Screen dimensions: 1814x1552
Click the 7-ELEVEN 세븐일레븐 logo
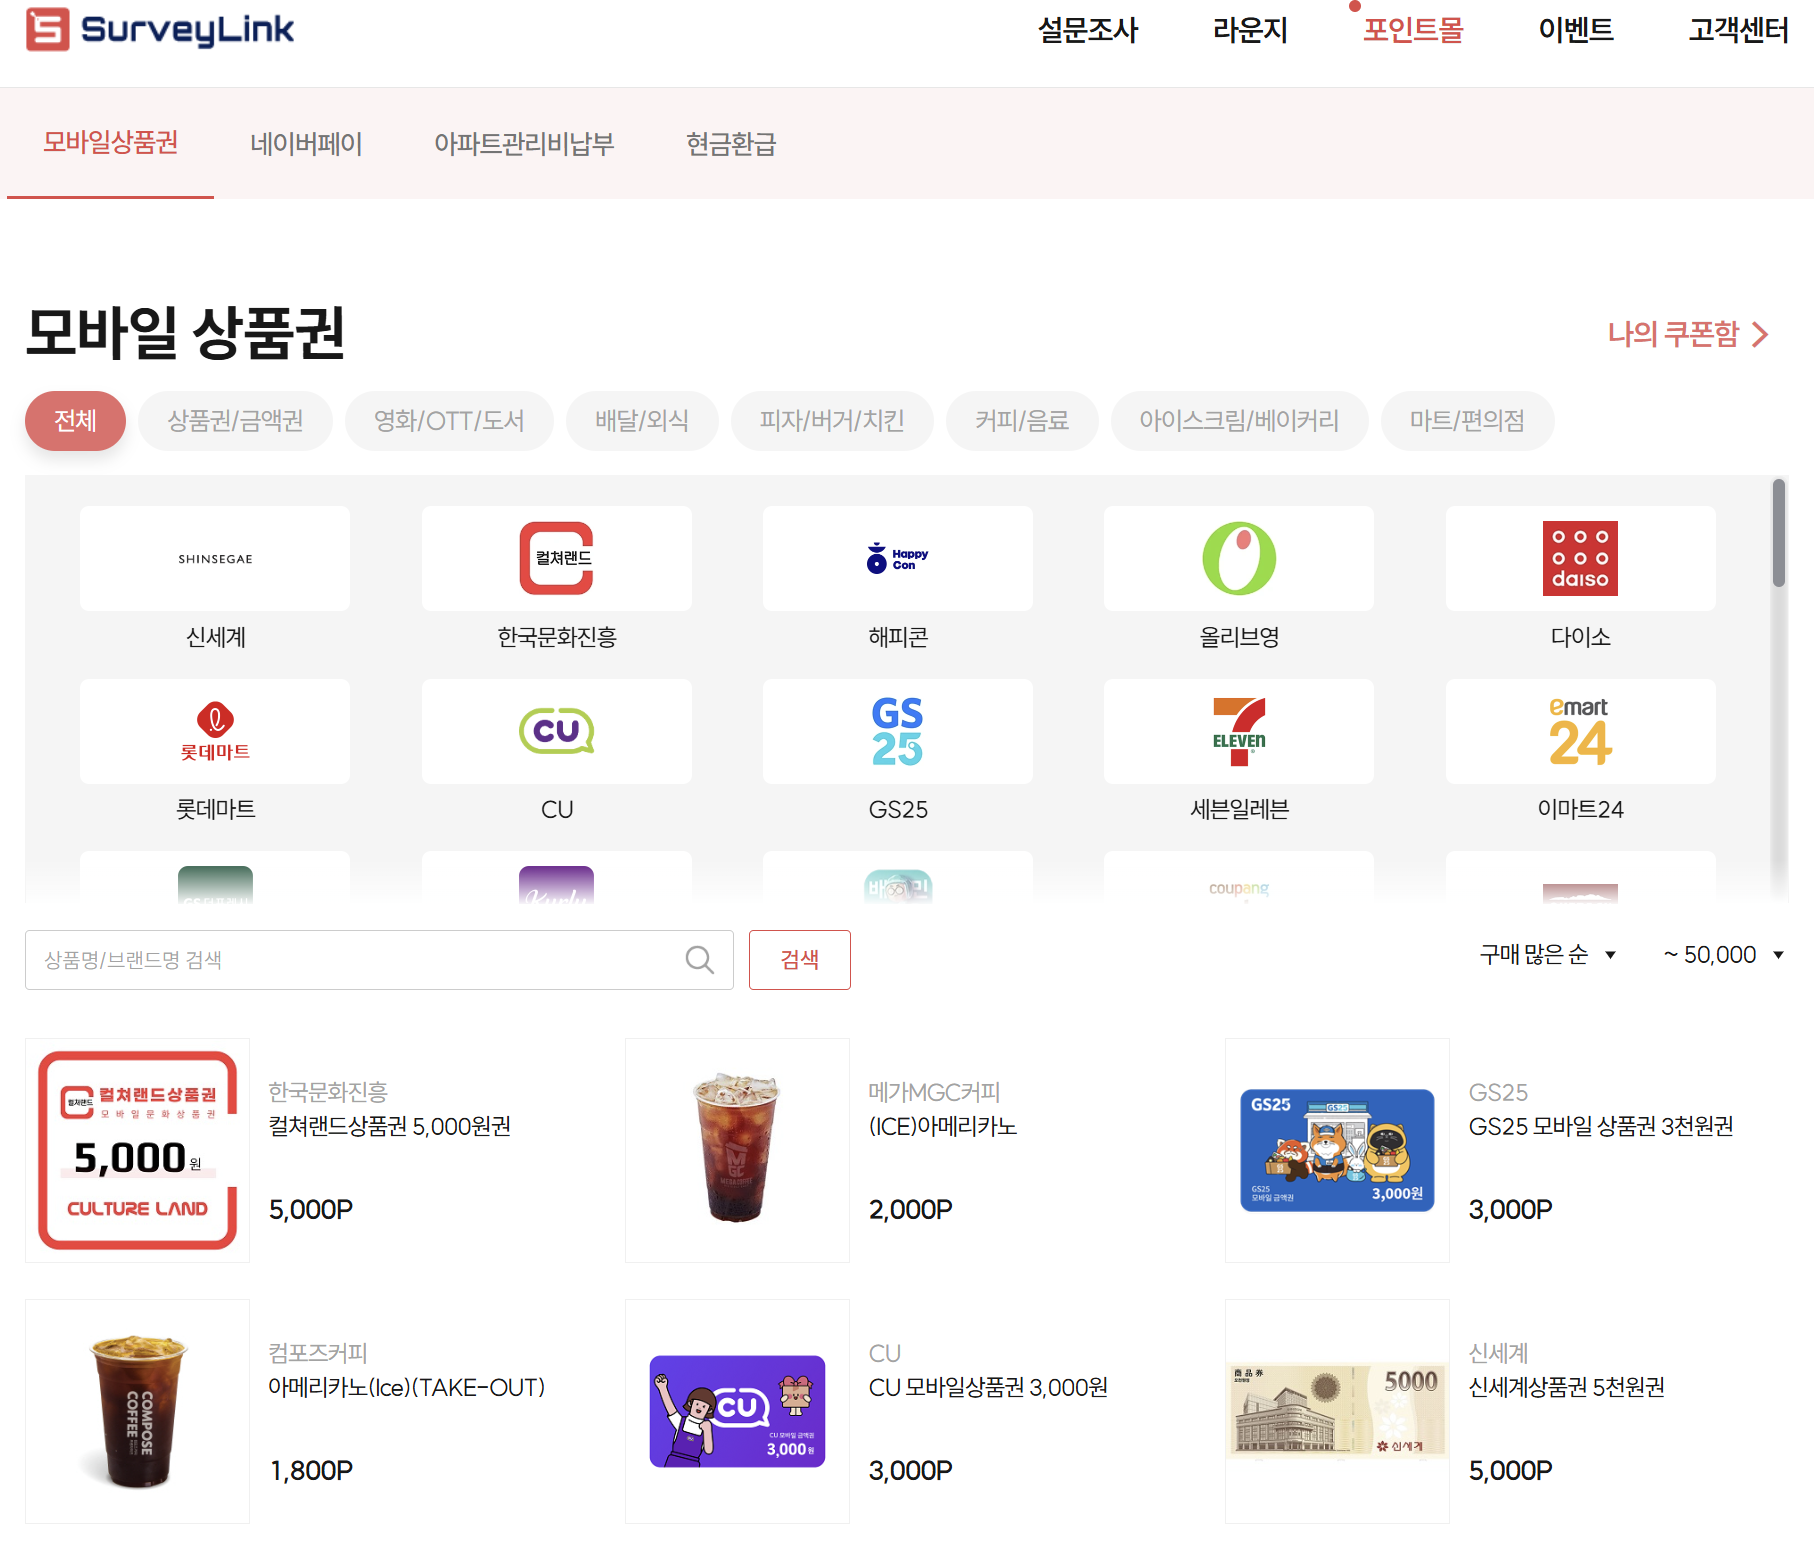pos(1238,731)
